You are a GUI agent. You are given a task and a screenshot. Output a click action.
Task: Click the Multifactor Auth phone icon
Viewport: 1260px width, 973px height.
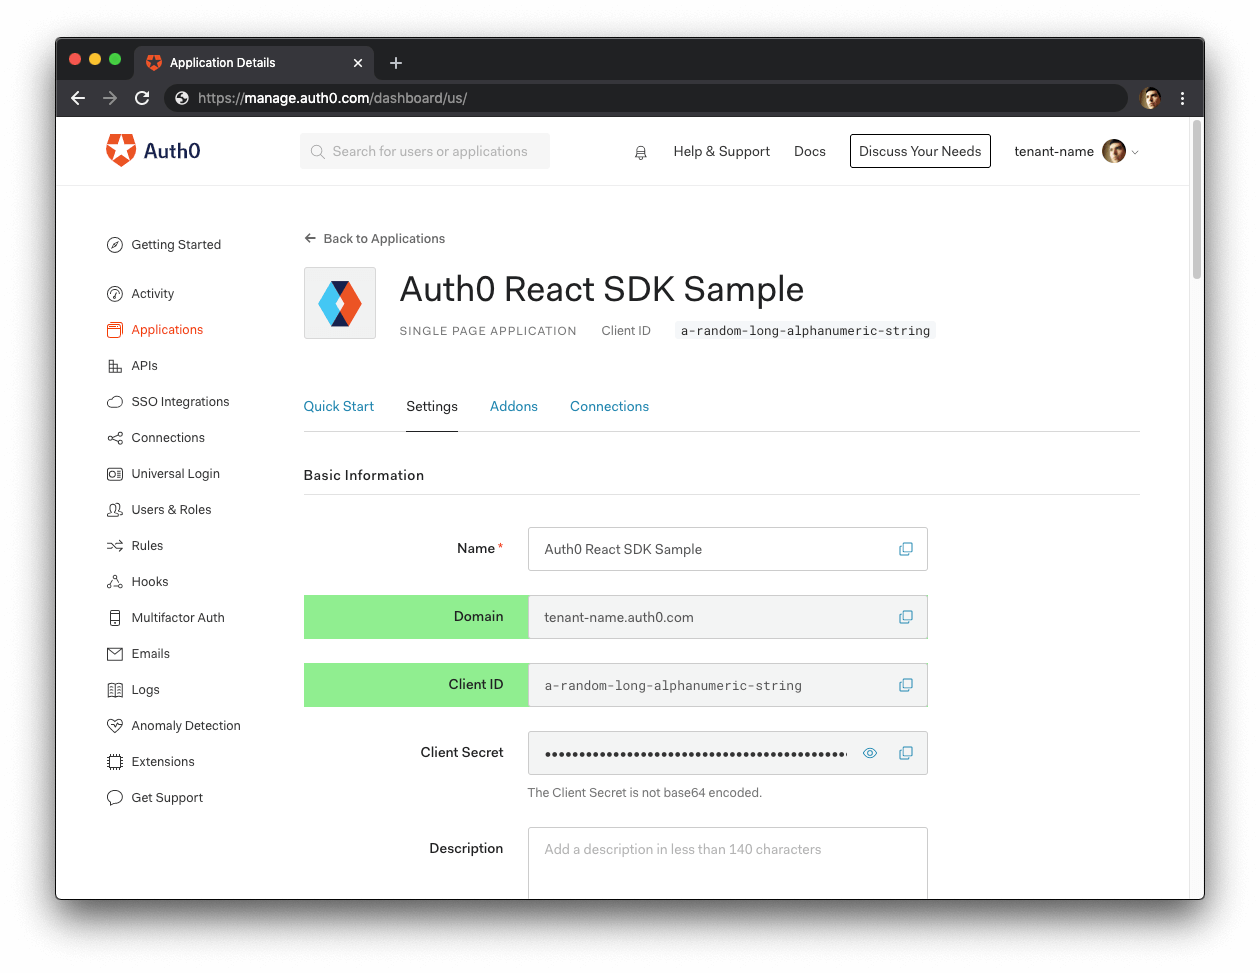point(115,618)
